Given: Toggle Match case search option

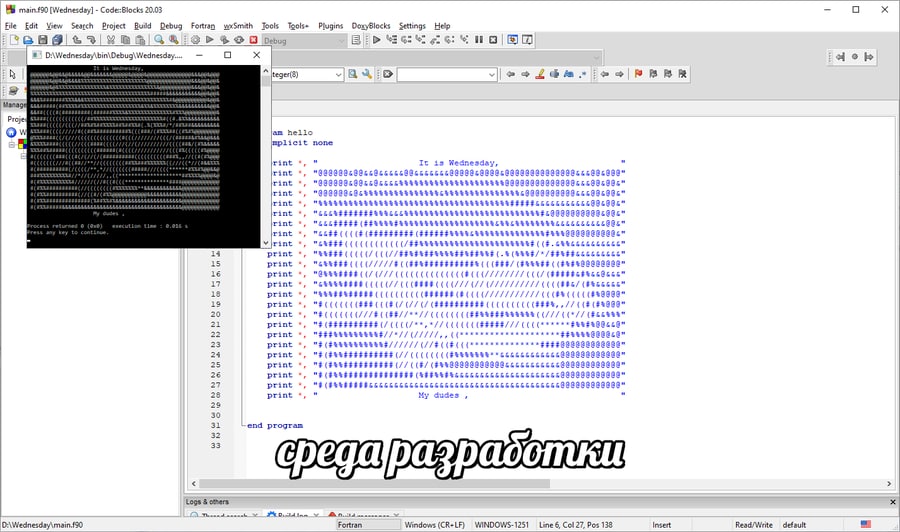Looking at the screenshot, I should click(x=569, y=74).
